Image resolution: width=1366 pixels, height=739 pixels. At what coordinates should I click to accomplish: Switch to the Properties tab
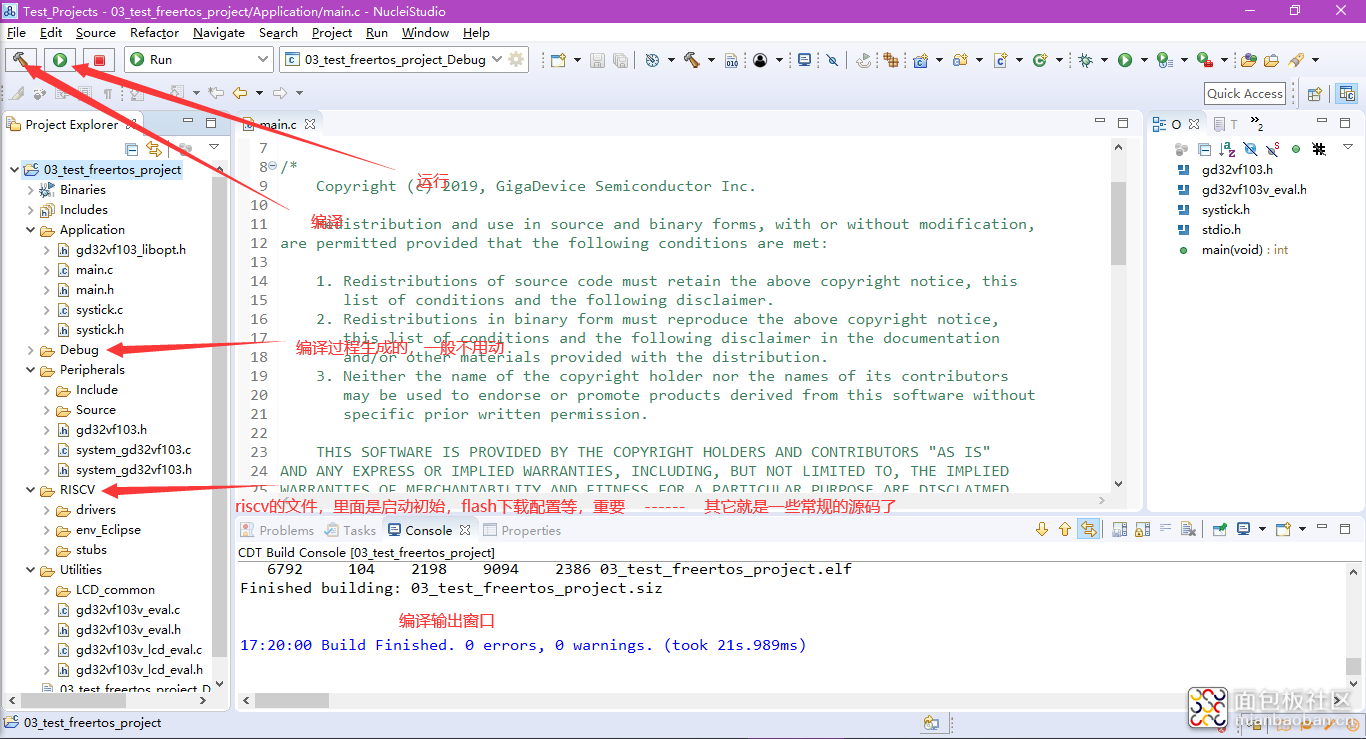click(522, 530)
